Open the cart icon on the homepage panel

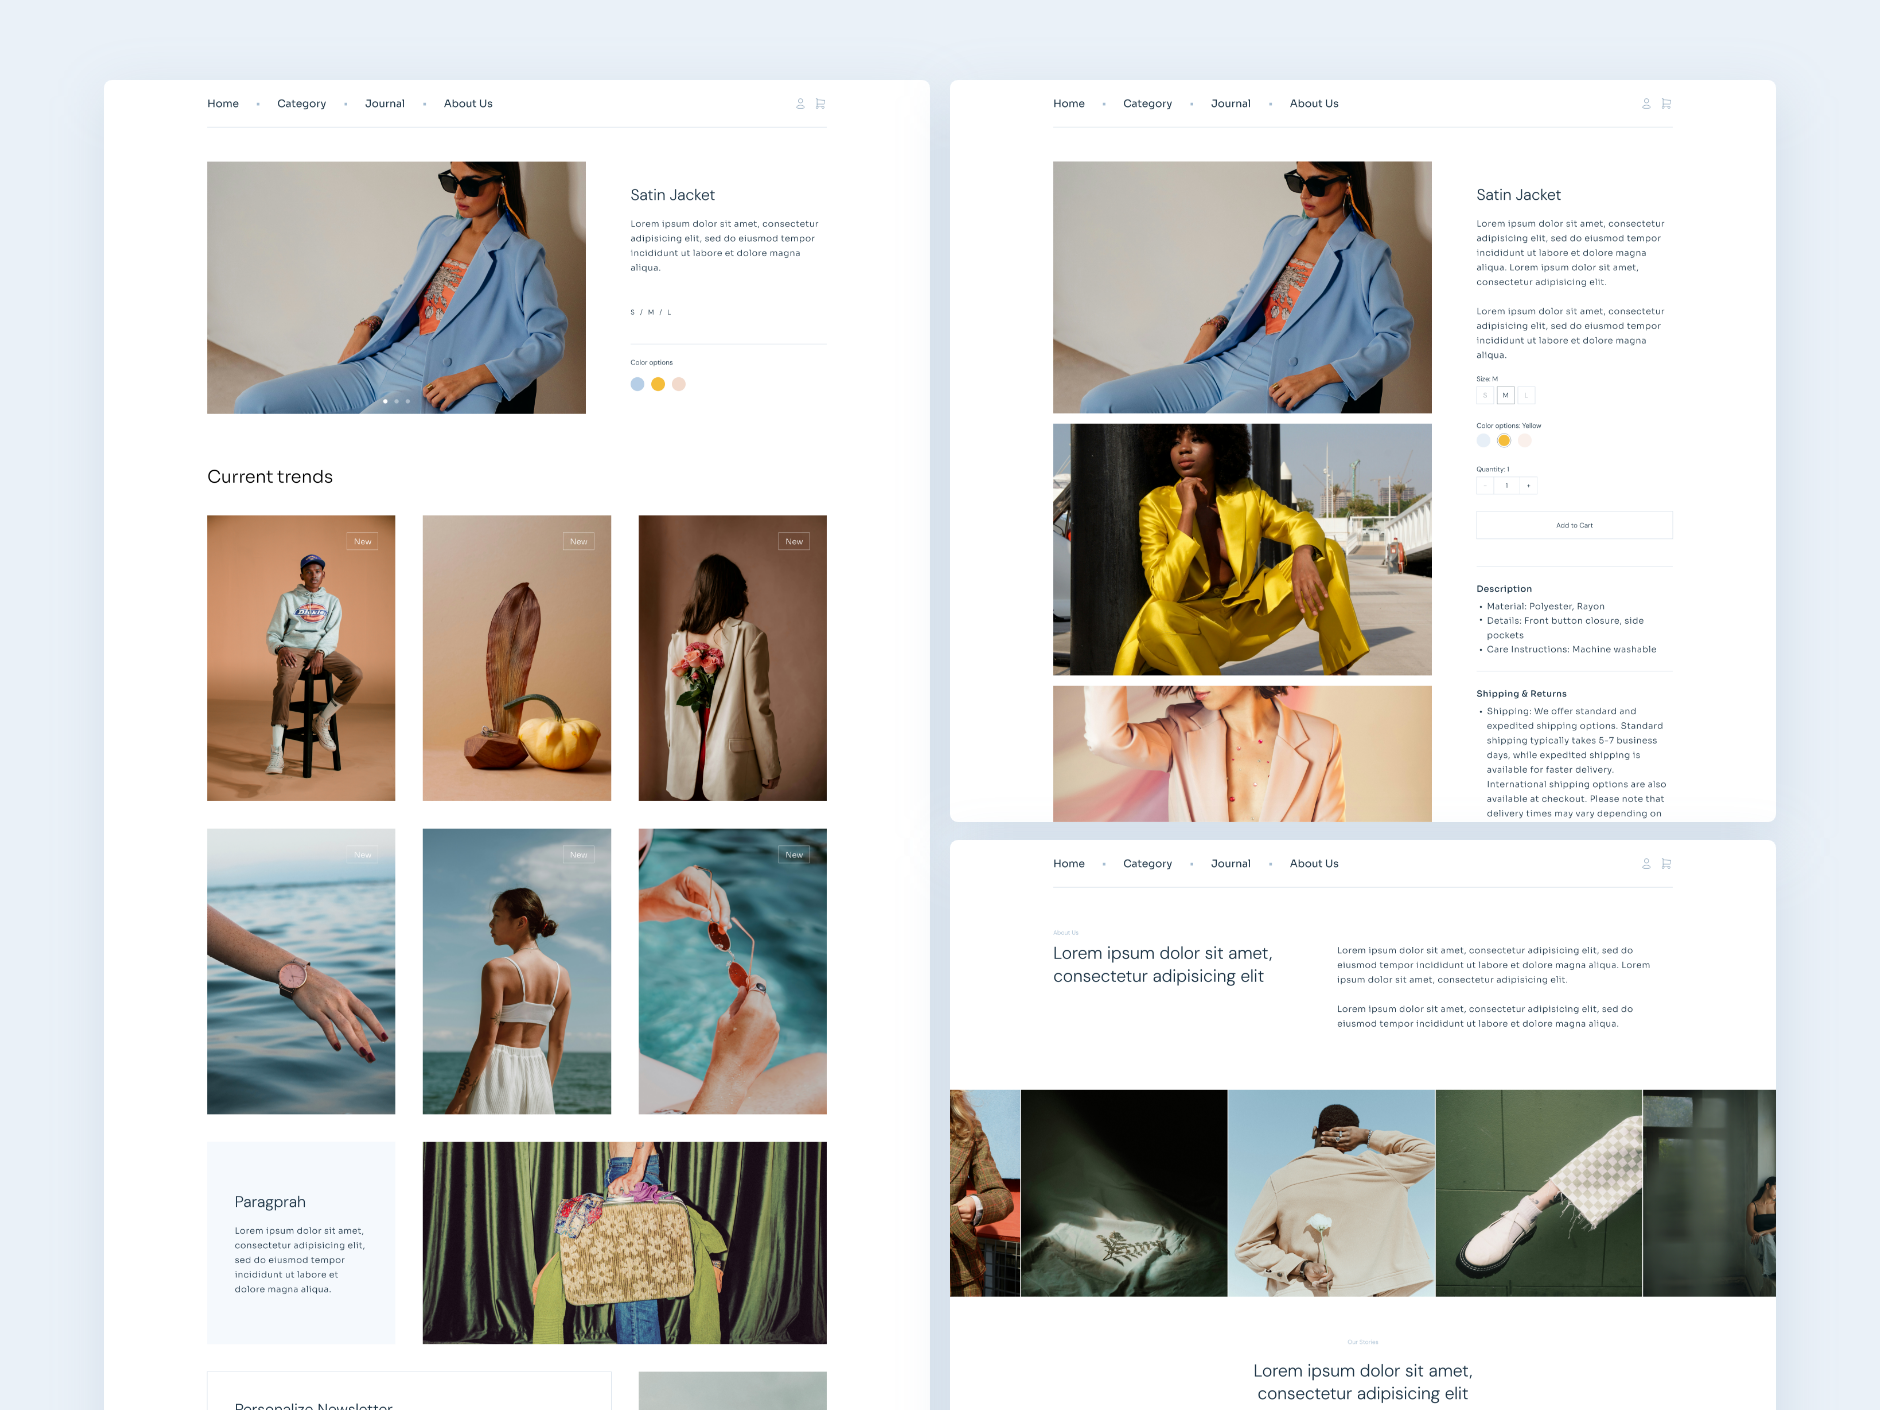coord(820,104)
